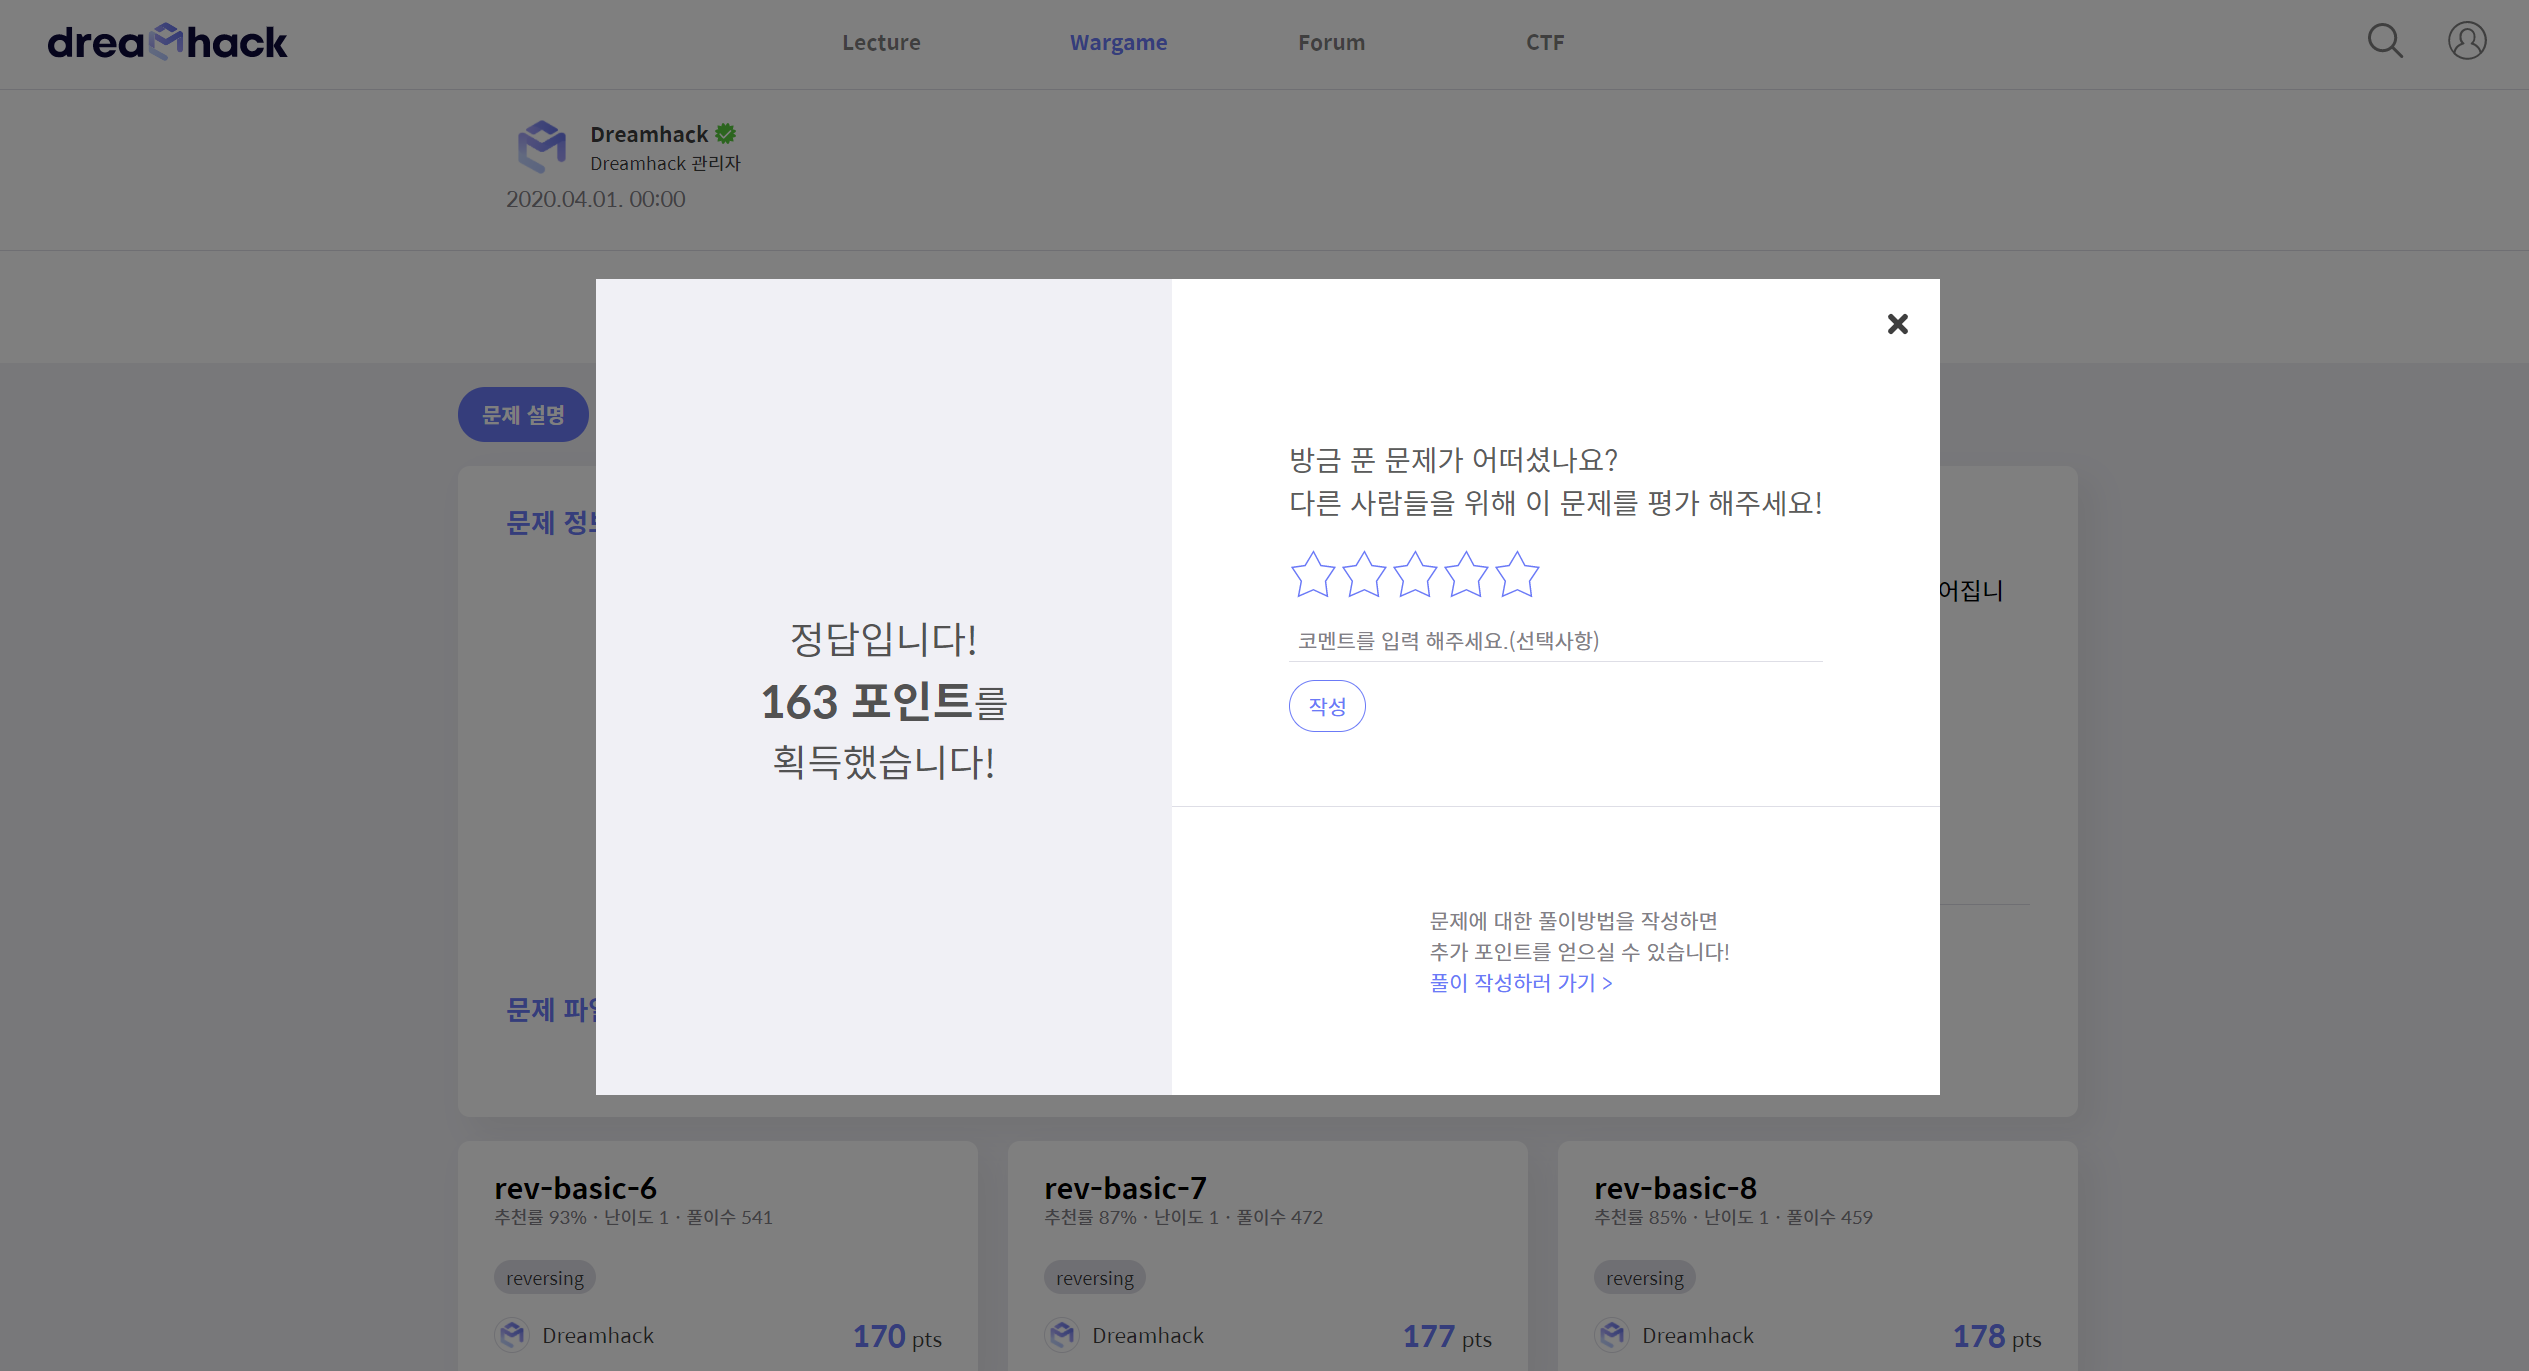This screenshot has width=2529, height=1371.
Task: Switch to the 문제 설명 tab
Action: point(523,415)
